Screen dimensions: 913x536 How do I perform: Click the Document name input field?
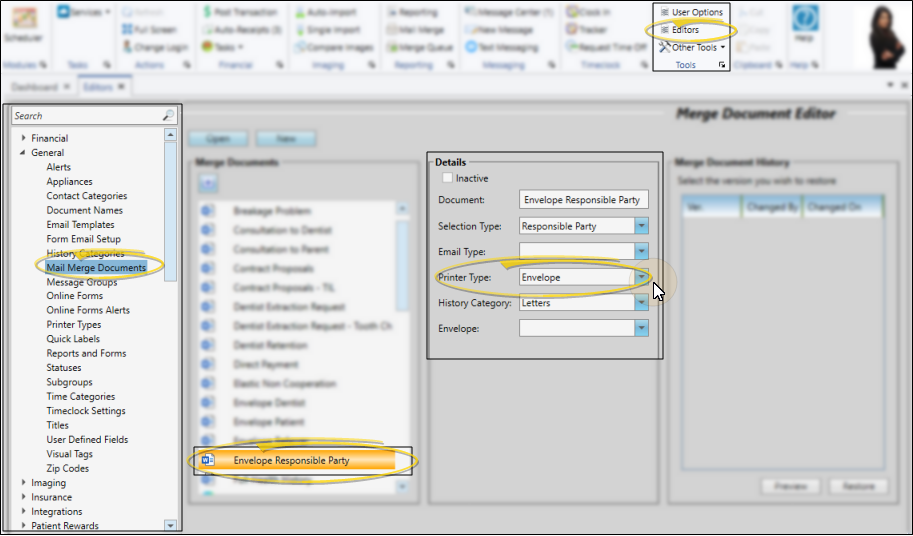pos(584,200)
